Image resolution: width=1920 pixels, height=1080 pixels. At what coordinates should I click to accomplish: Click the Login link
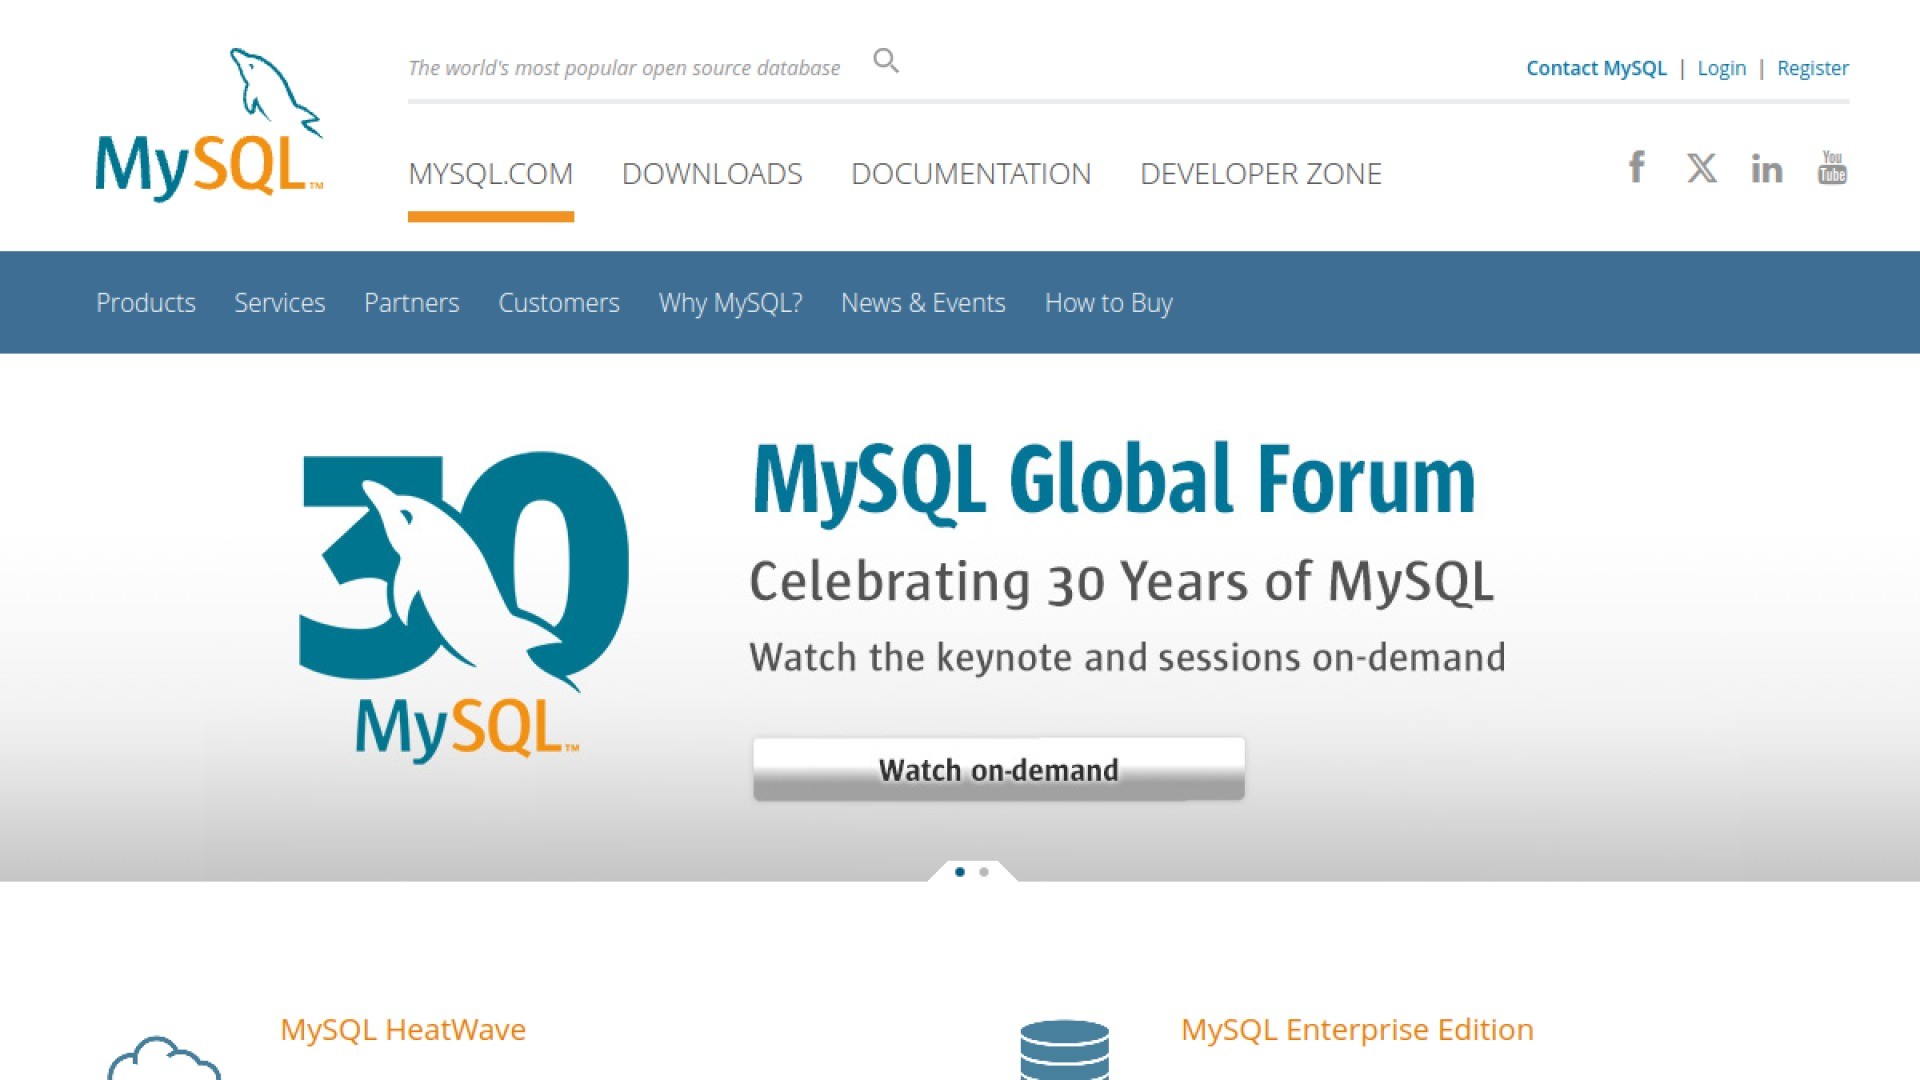[x=1721, y=68]
